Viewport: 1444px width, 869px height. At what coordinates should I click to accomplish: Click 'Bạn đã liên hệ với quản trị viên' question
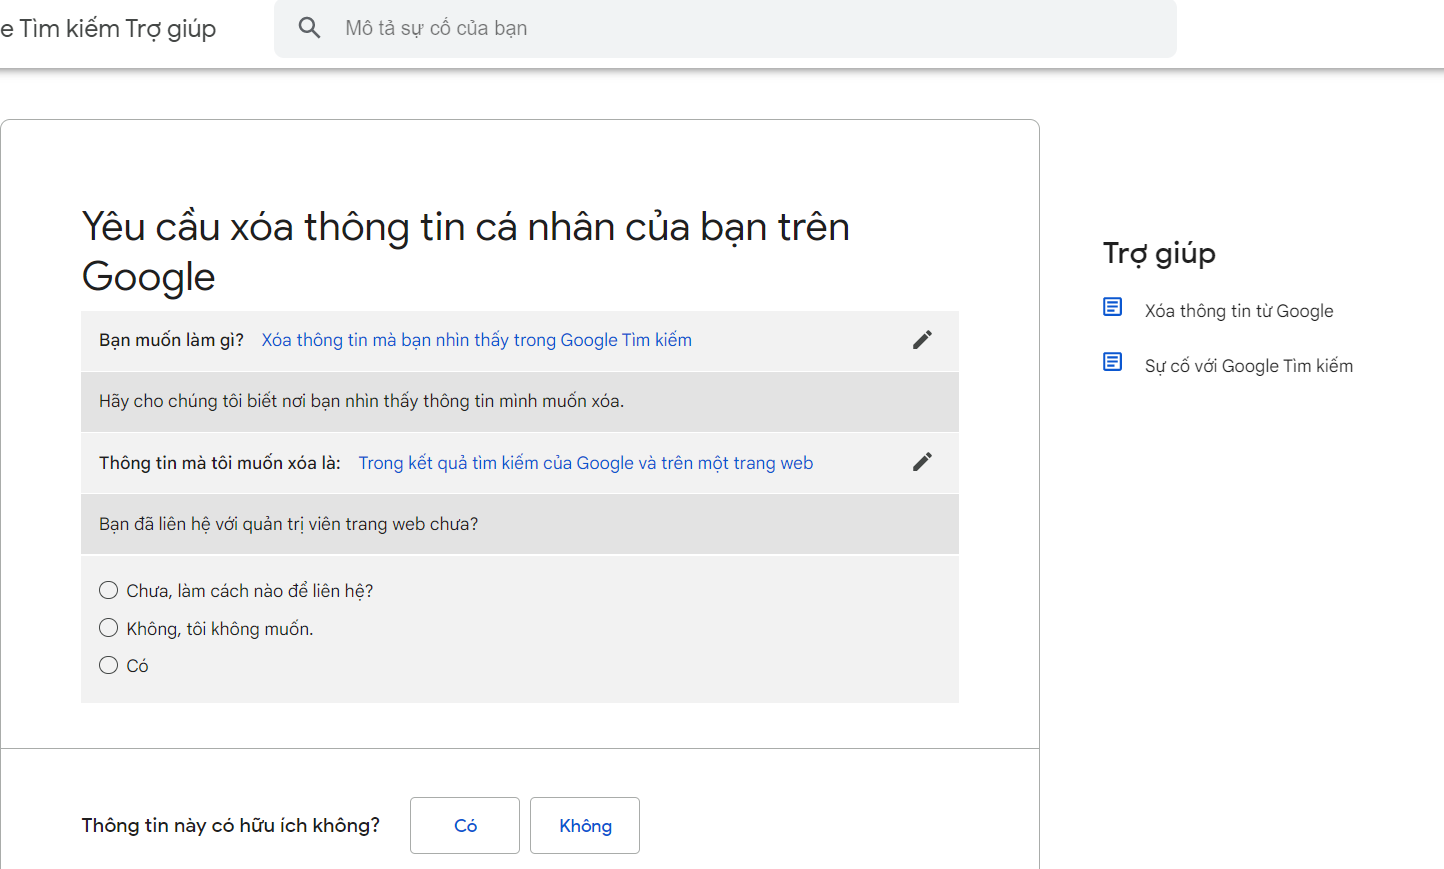[x=288, y=524]
